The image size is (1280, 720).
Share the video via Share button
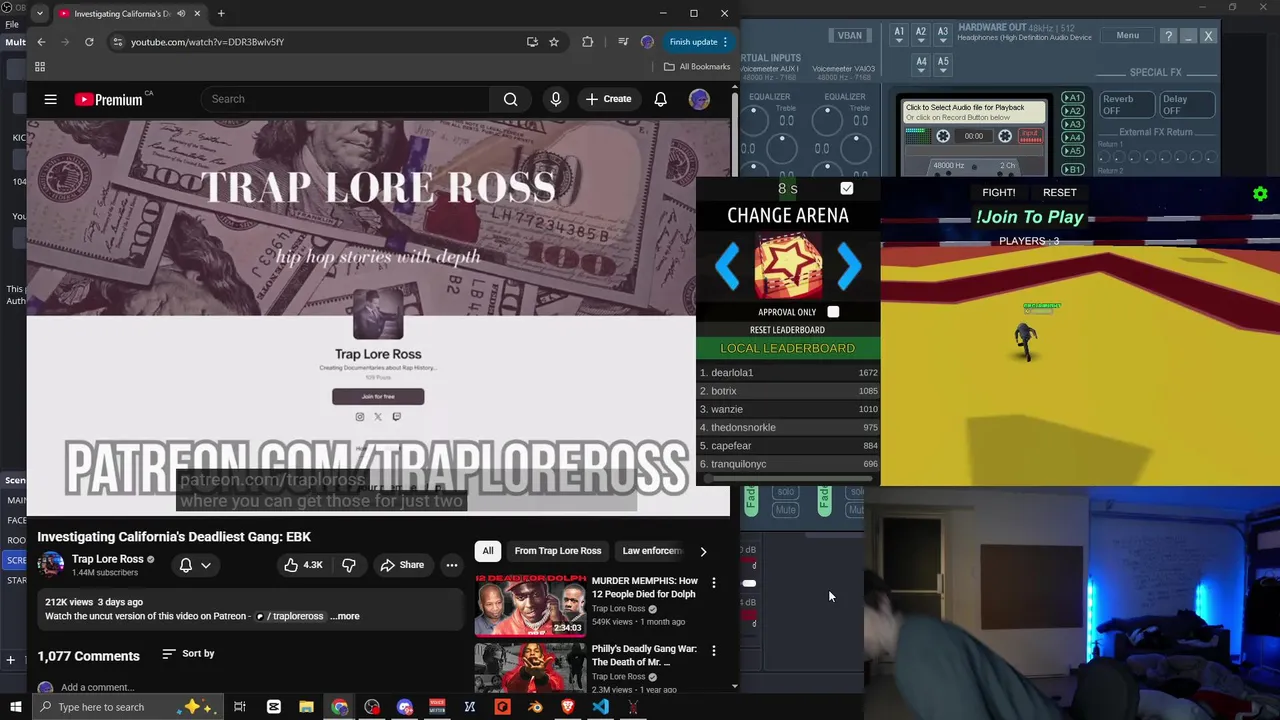[x=402, y=565]
